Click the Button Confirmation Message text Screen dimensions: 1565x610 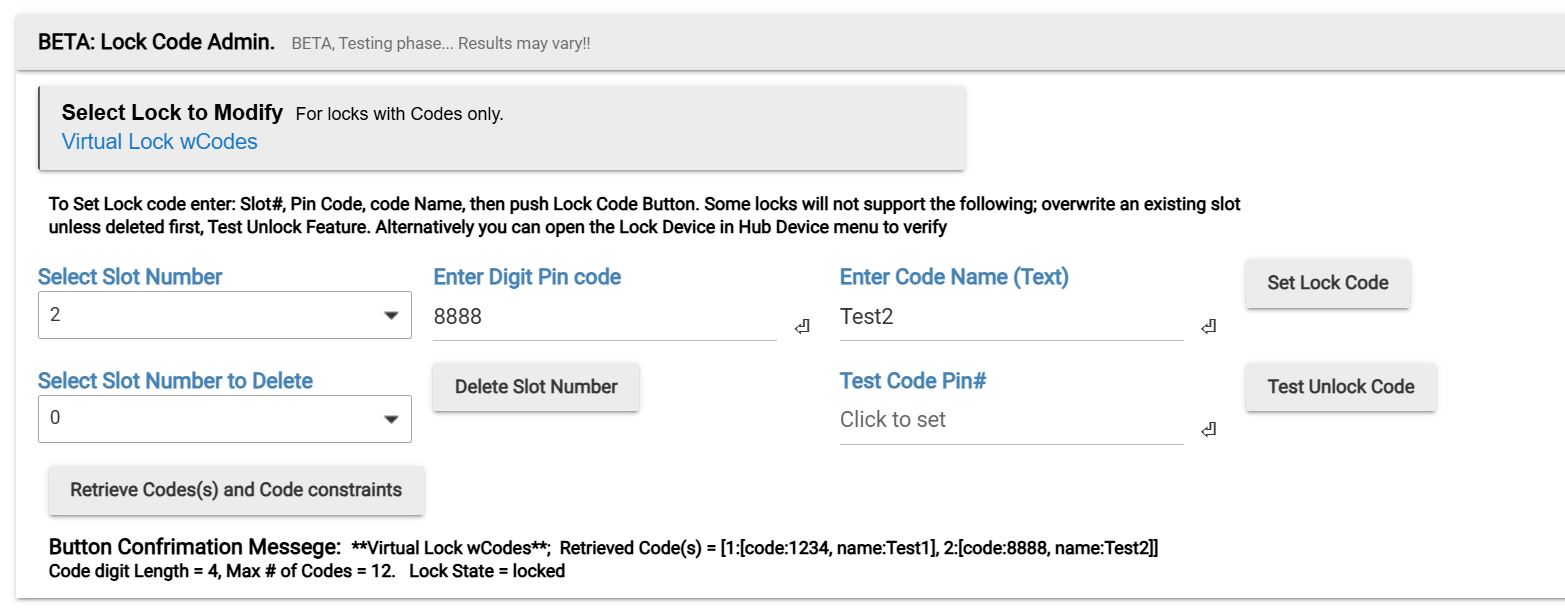[195, 548]
